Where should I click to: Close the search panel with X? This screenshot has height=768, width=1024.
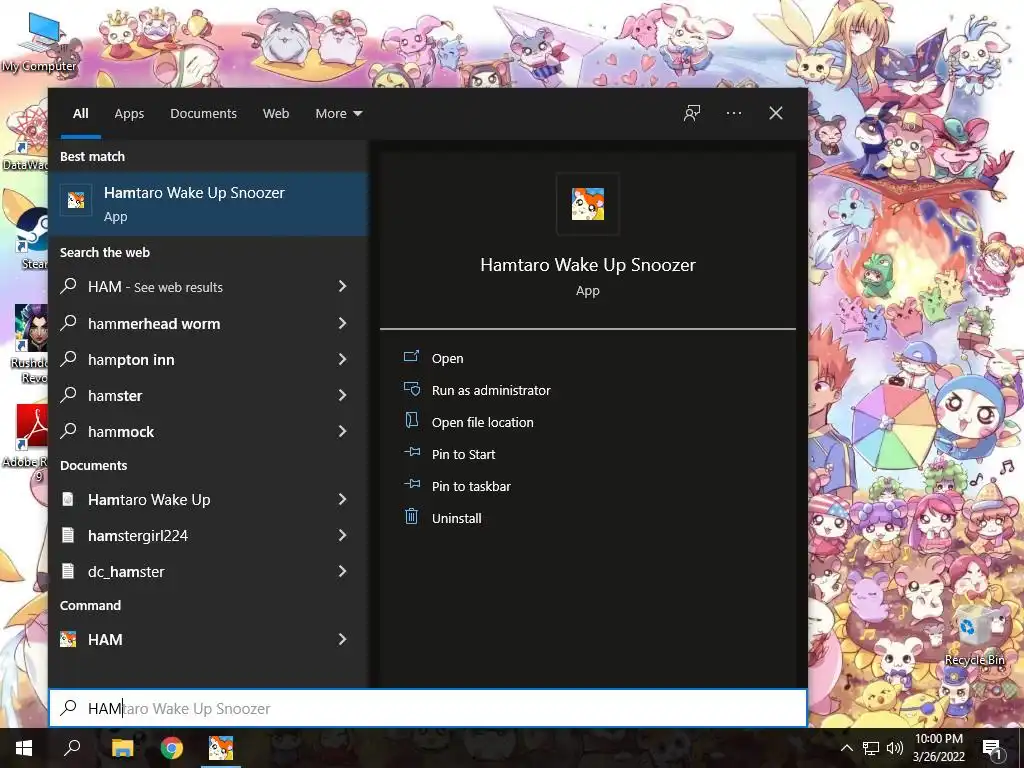775,113
